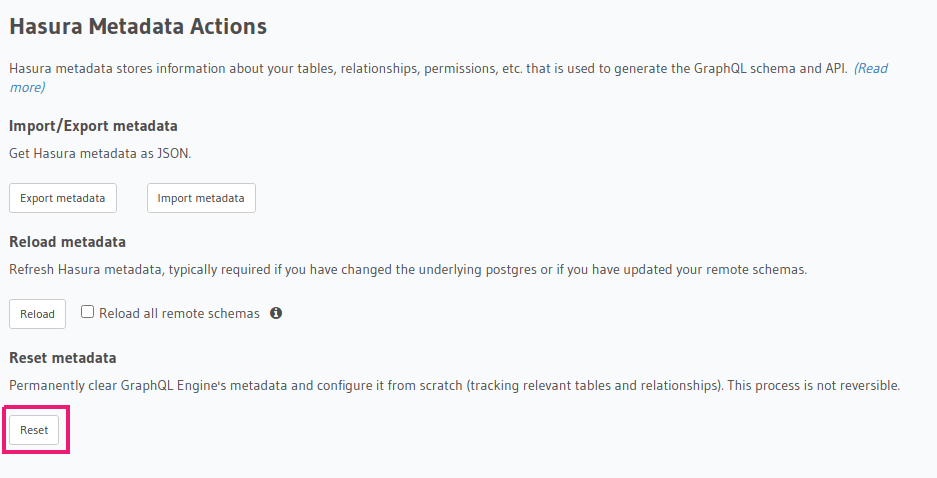The image size is (937, 478).
Task: Click the 'Reload all remote schemas' label text
Action: coord(179,313)
